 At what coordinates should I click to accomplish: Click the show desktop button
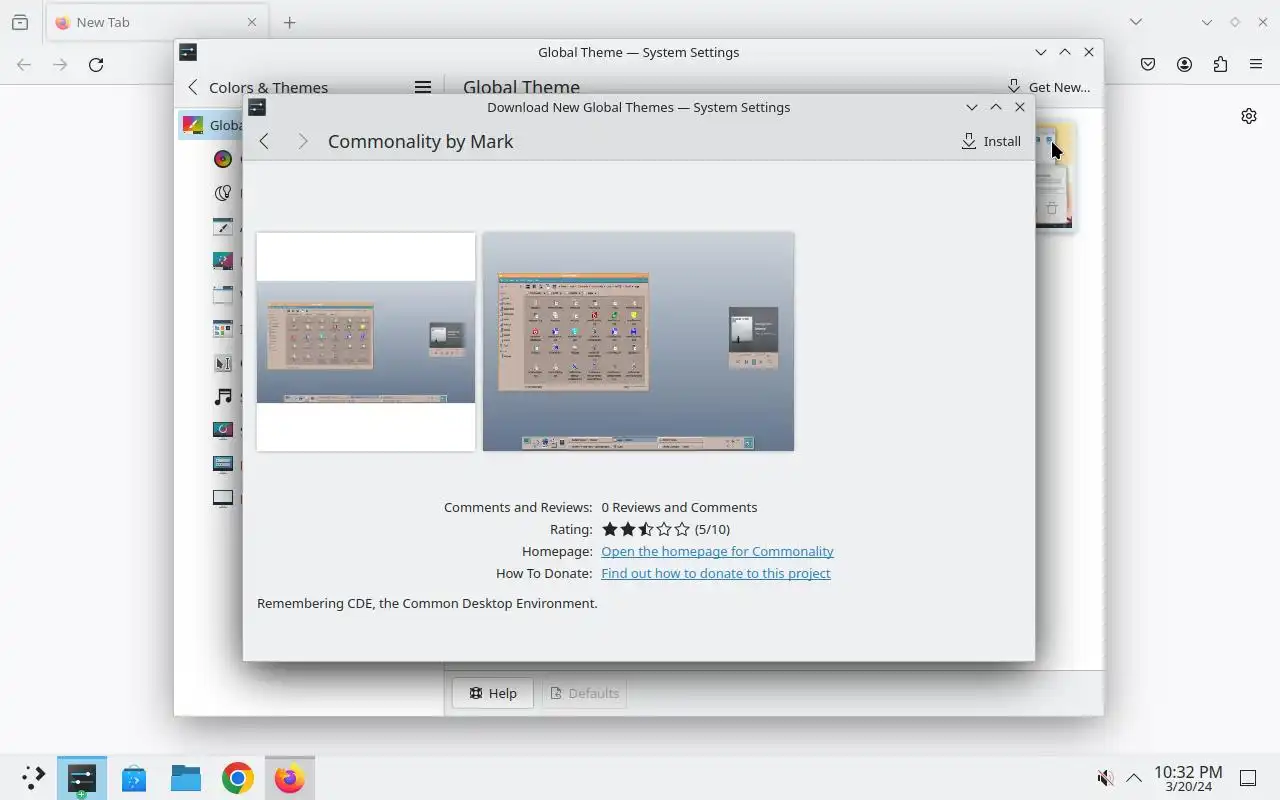[1248, 778]
